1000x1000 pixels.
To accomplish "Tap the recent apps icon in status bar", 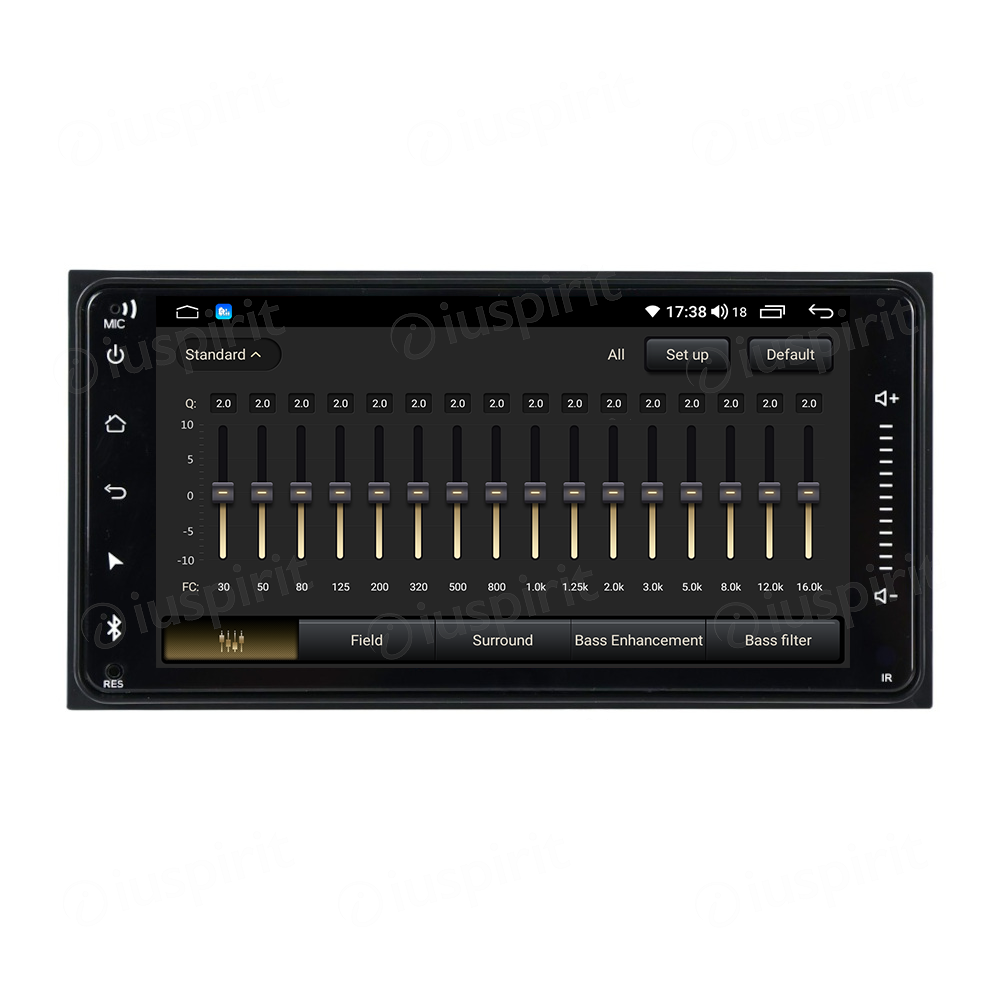I will point(772,312).
